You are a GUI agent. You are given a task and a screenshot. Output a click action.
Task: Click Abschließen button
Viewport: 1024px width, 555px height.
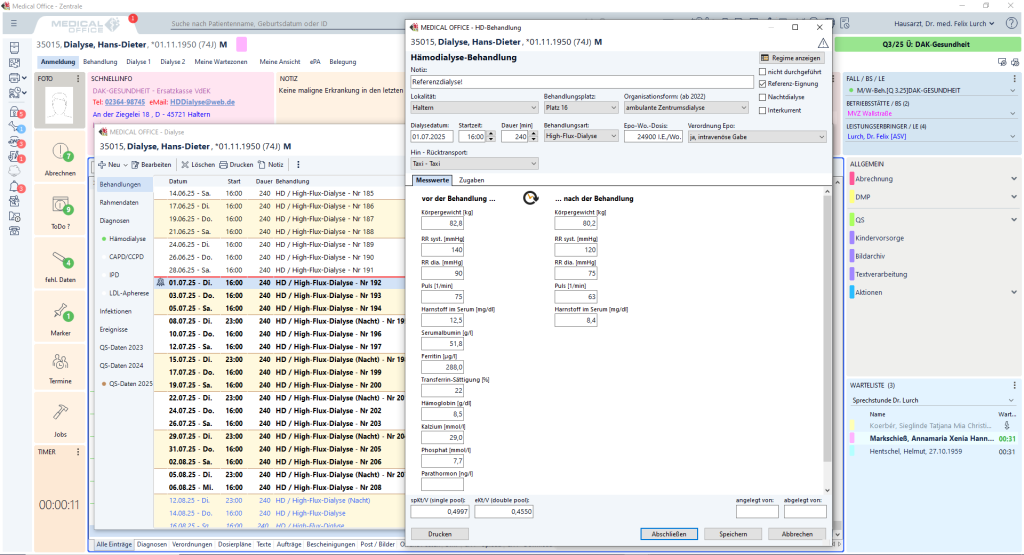[669, 534]
